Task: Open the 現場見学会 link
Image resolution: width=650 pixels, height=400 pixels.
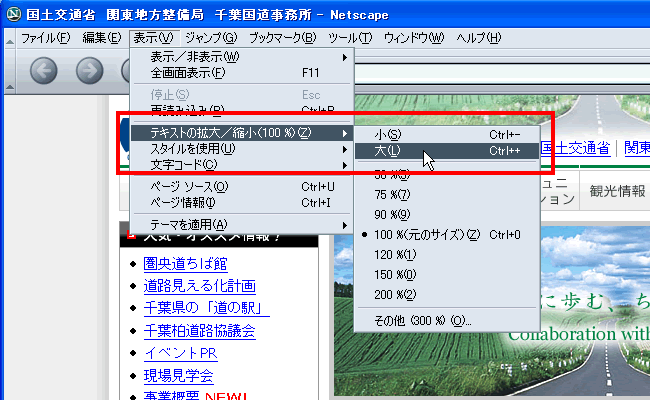Action: tap(178, 376)
